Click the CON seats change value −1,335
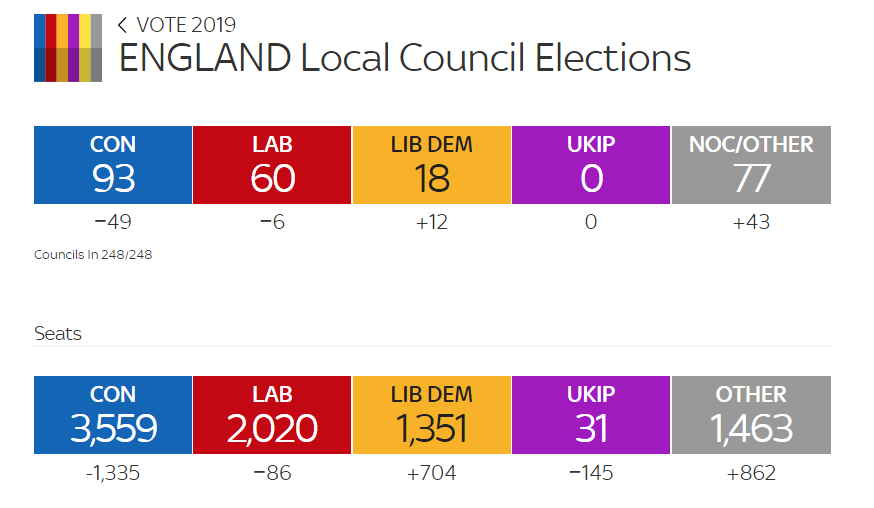The image size is (874, 508). point(113,473)
